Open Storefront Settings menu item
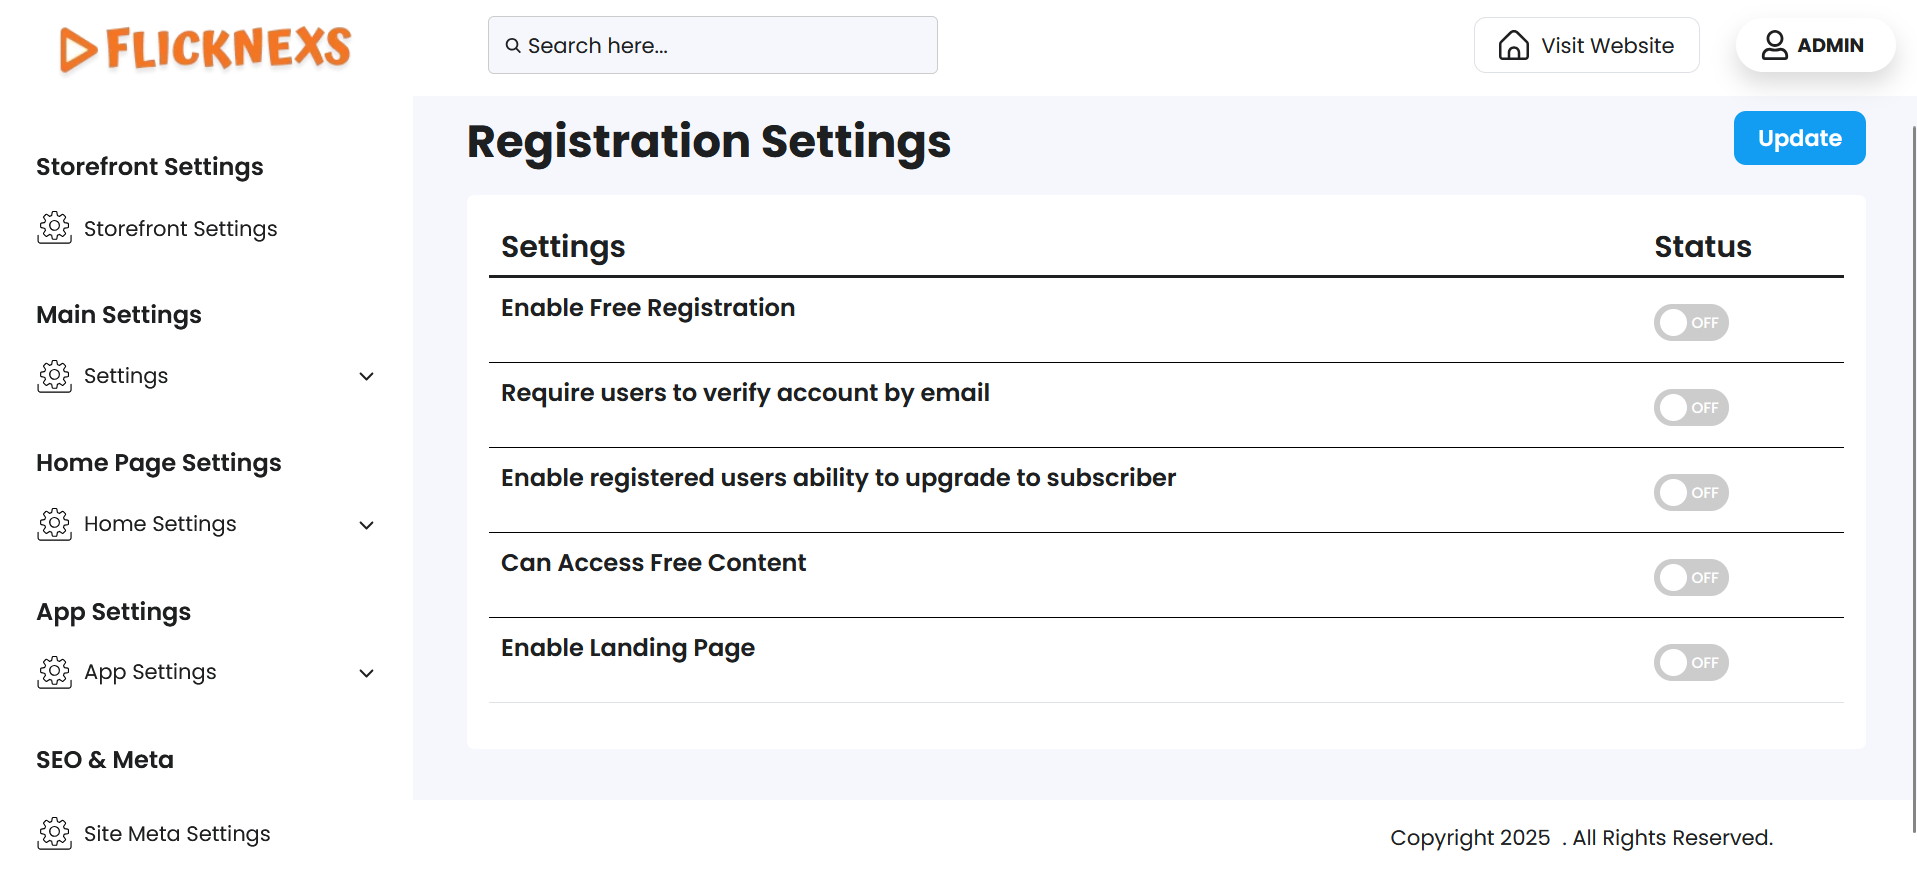Image resolution: width=1917 pixels, height=871 pixels. tap(180, 229)
